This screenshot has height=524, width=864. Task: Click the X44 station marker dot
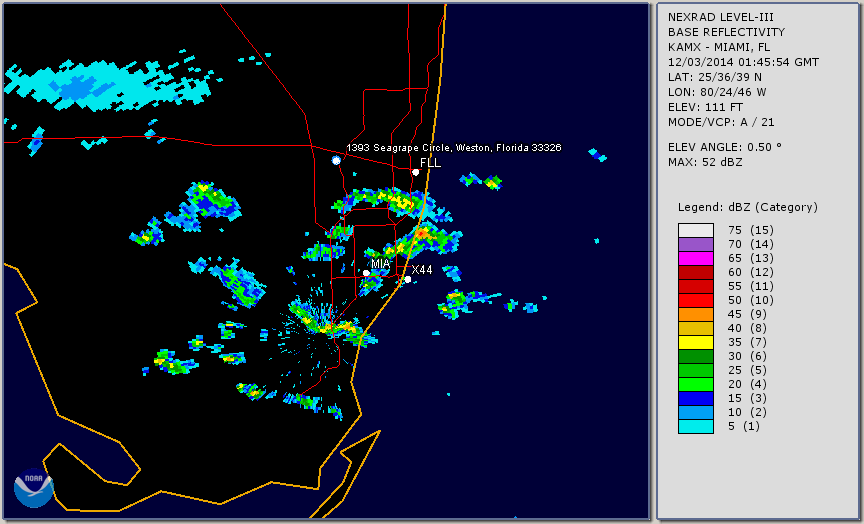[x=408, y=280]
